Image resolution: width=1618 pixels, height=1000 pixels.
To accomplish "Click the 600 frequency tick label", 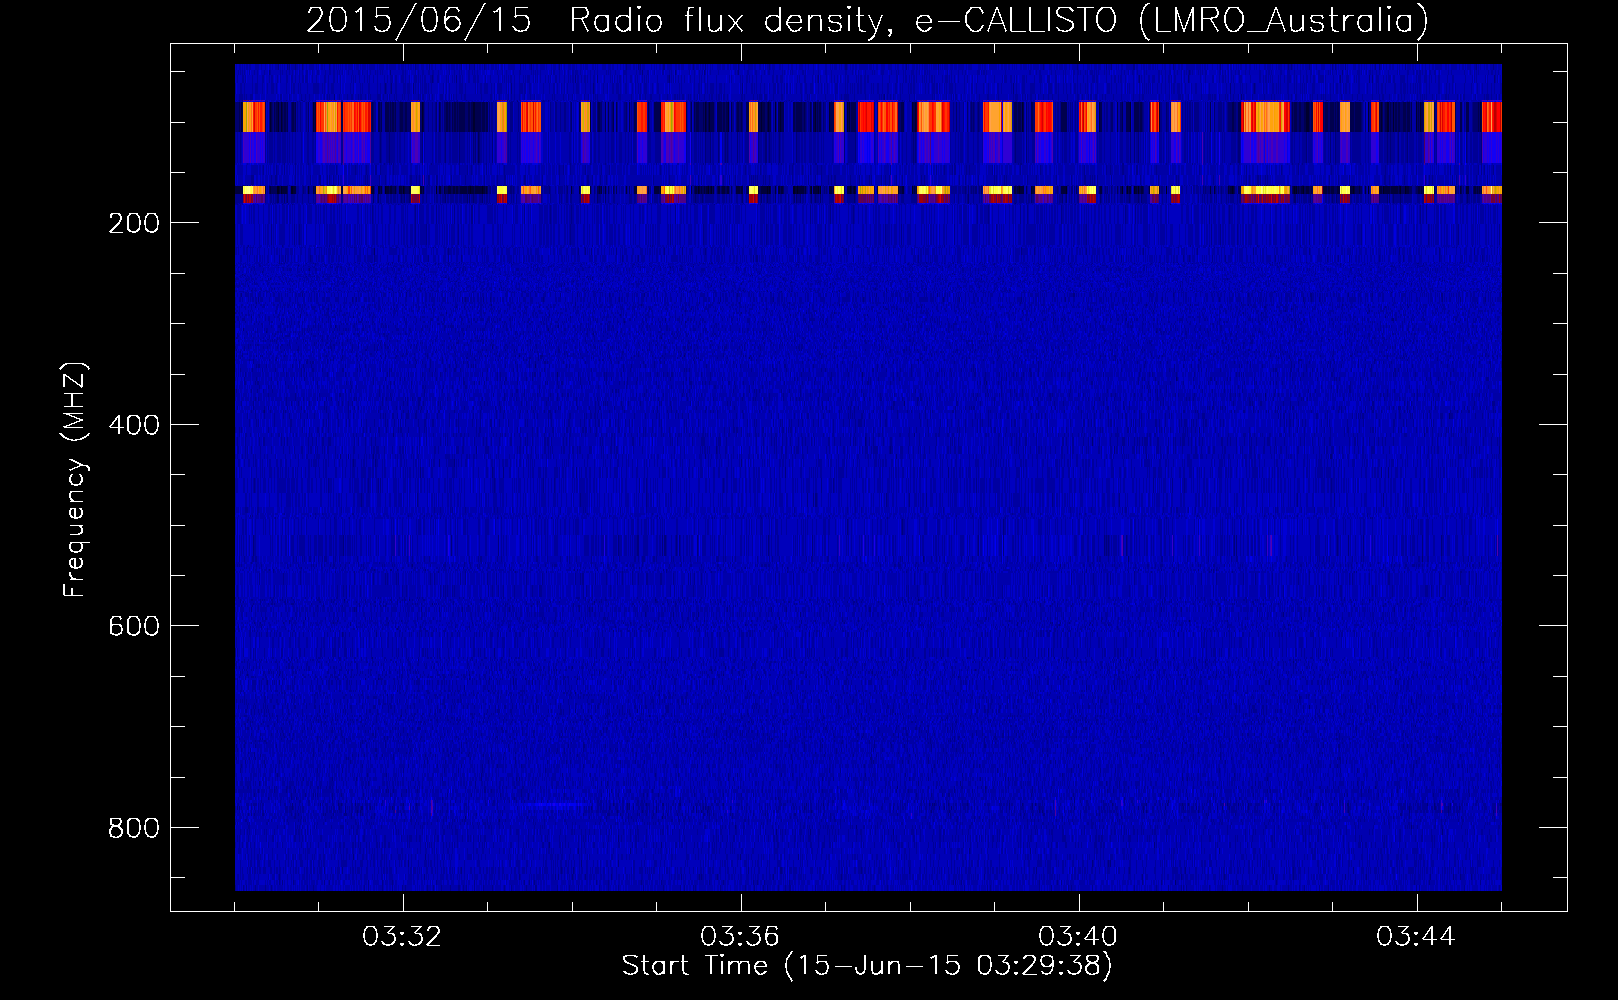I will (x=134, y=626).
